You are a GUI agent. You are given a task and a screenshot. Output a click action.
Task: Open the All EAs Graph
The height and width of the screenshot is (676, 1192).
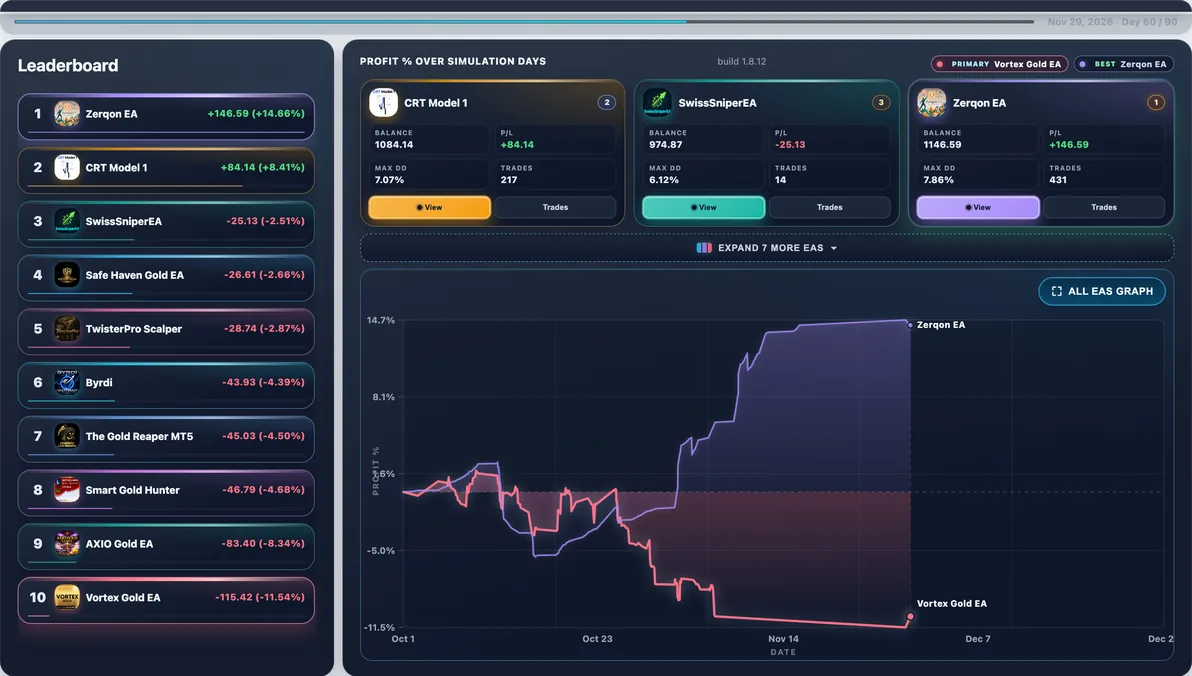coord(1102,291)
